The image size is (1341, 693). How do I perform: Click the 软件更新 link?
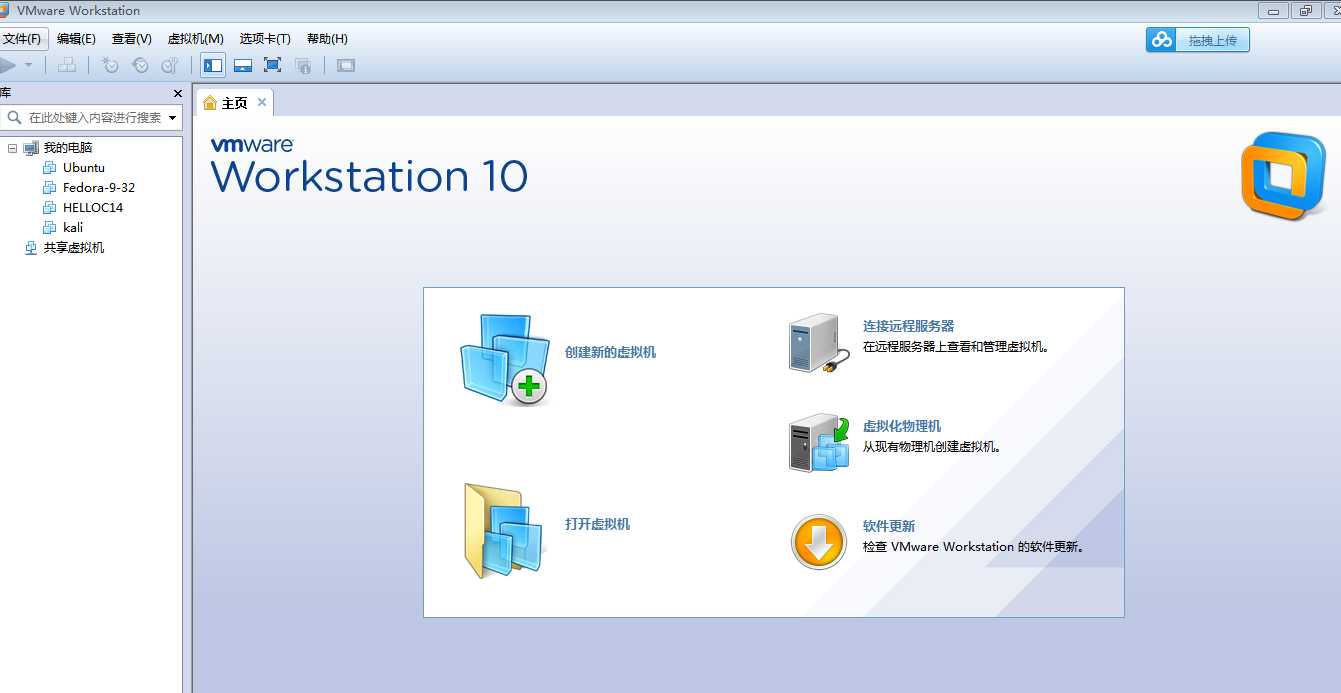click(888, 526)
